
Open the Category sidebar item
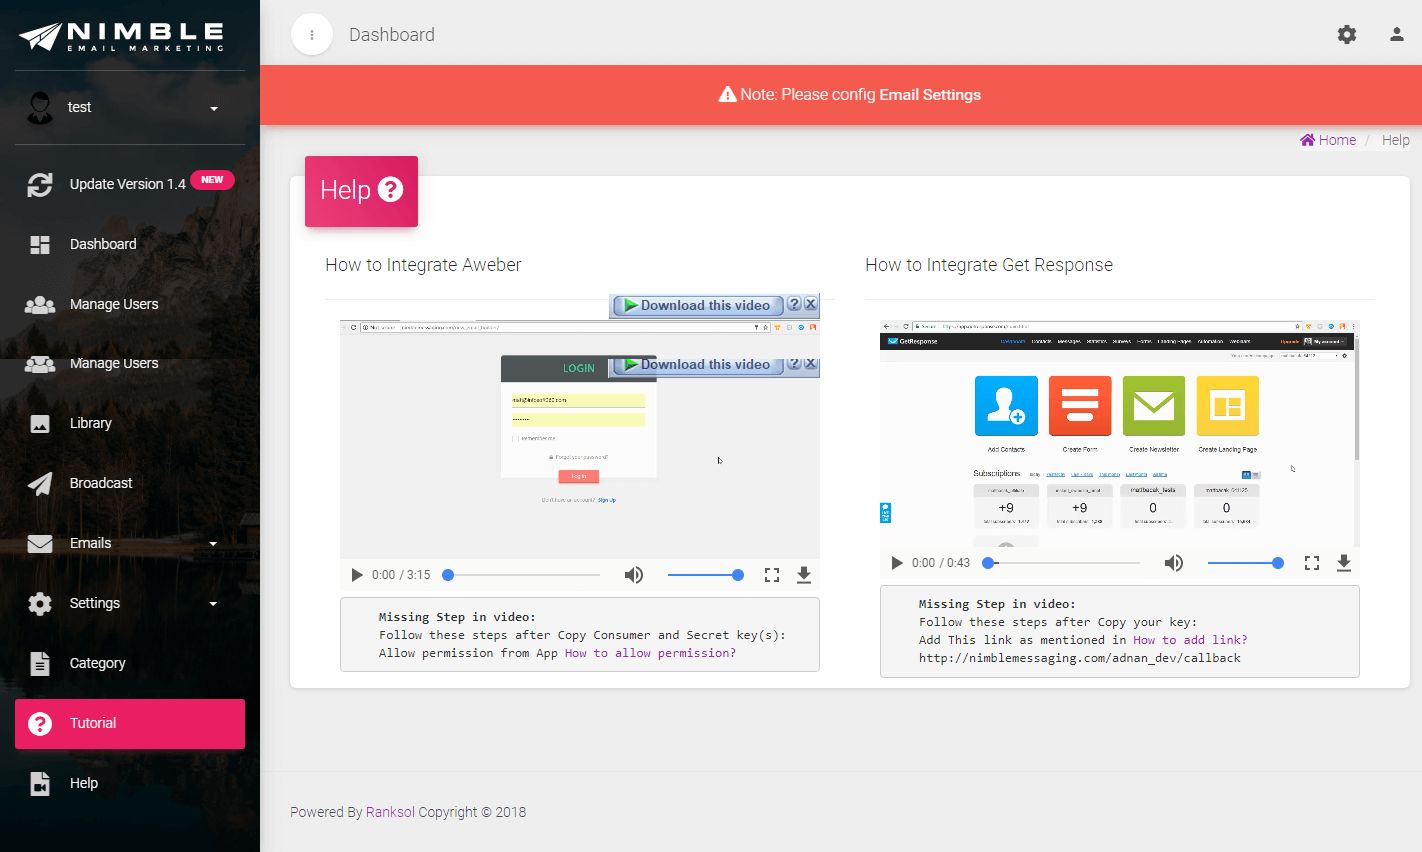tap(130, 663)
